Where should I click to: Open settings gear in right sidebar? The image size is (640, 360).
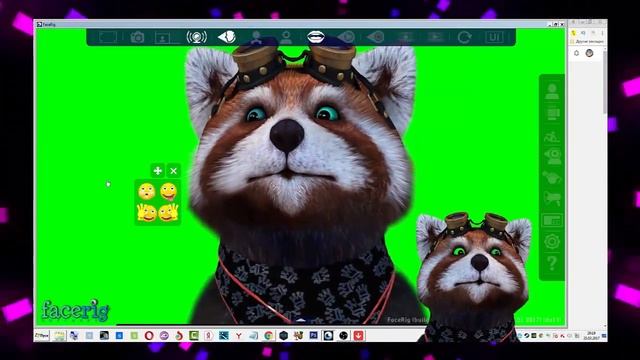[x=552, y=242]
